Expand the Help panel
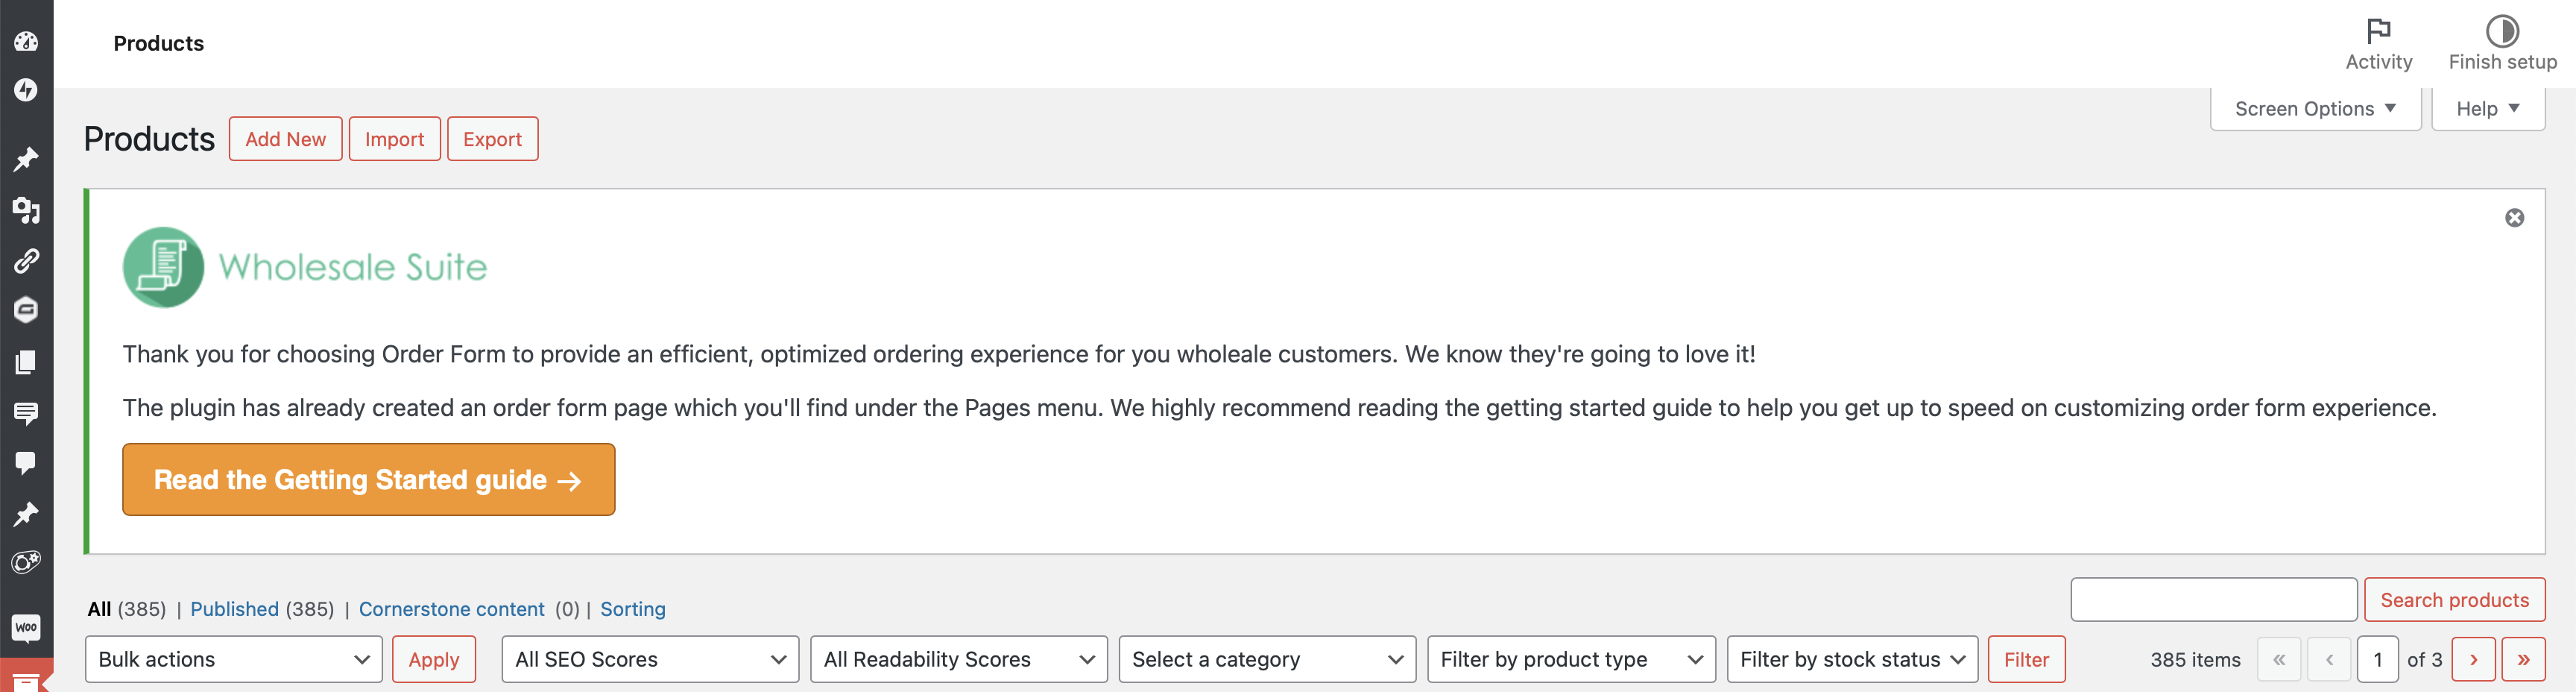The width and height of the screenshot is (2576, 692). tap(2487, 109)
